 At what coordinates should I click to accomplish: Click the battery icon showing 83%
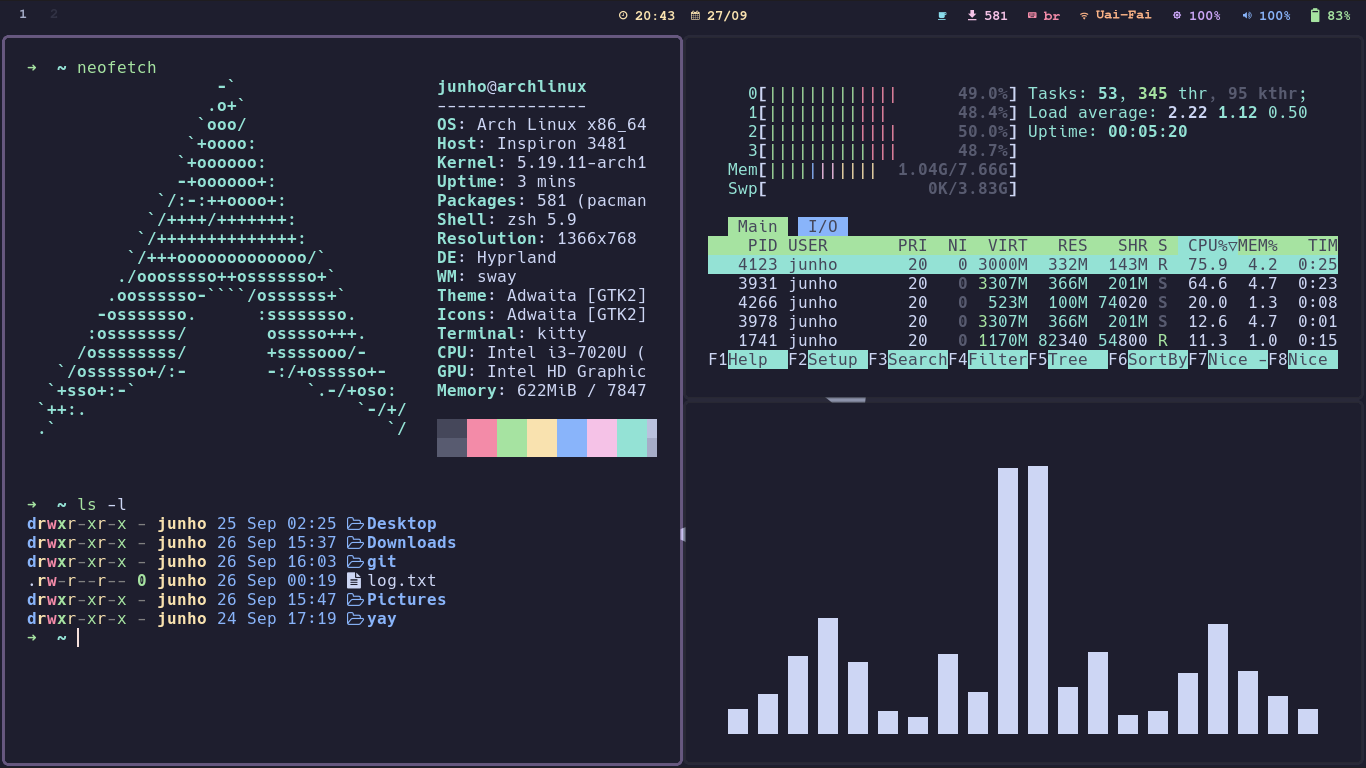[1315, 15]
